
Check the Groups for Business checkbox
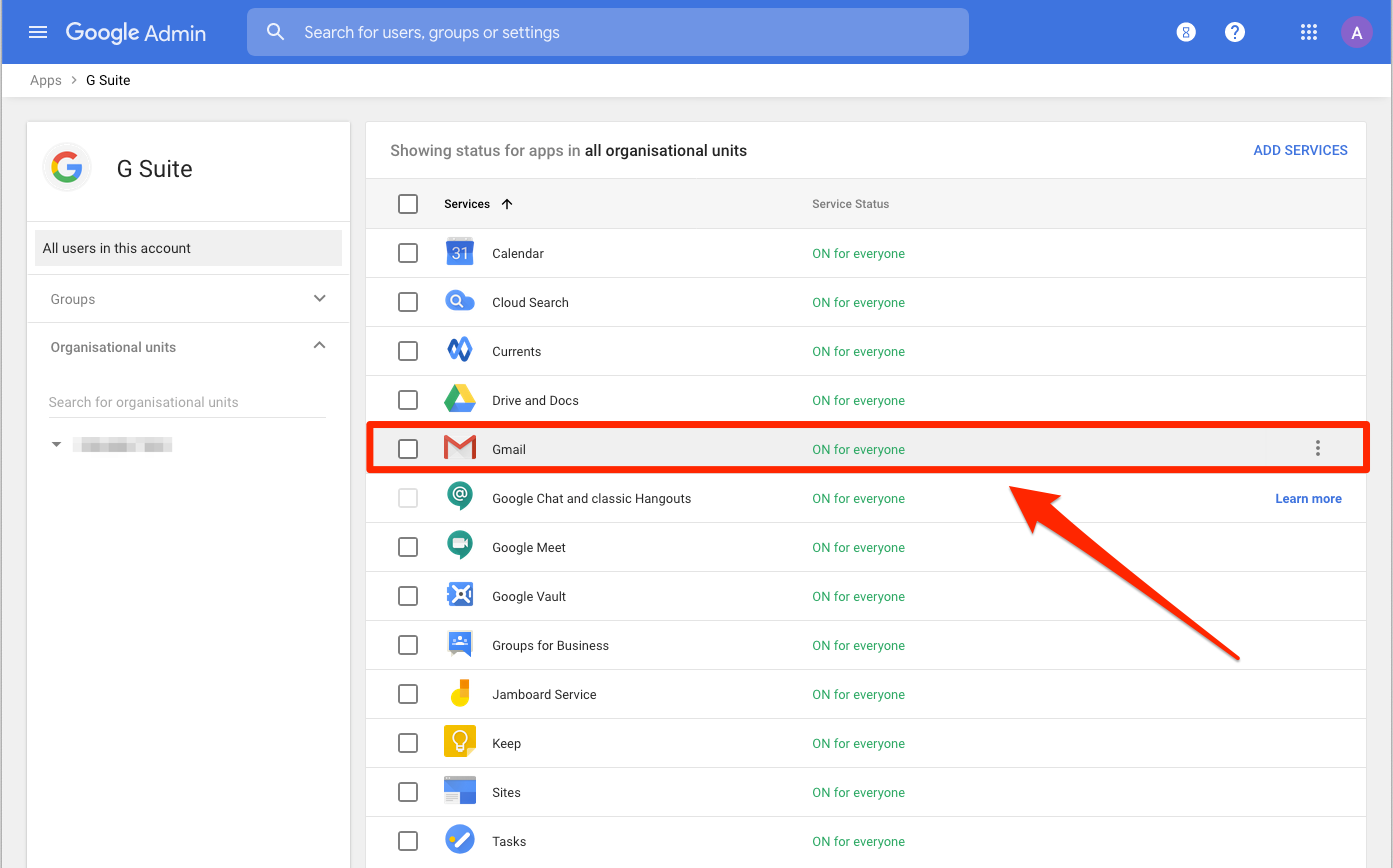(408, 645)
